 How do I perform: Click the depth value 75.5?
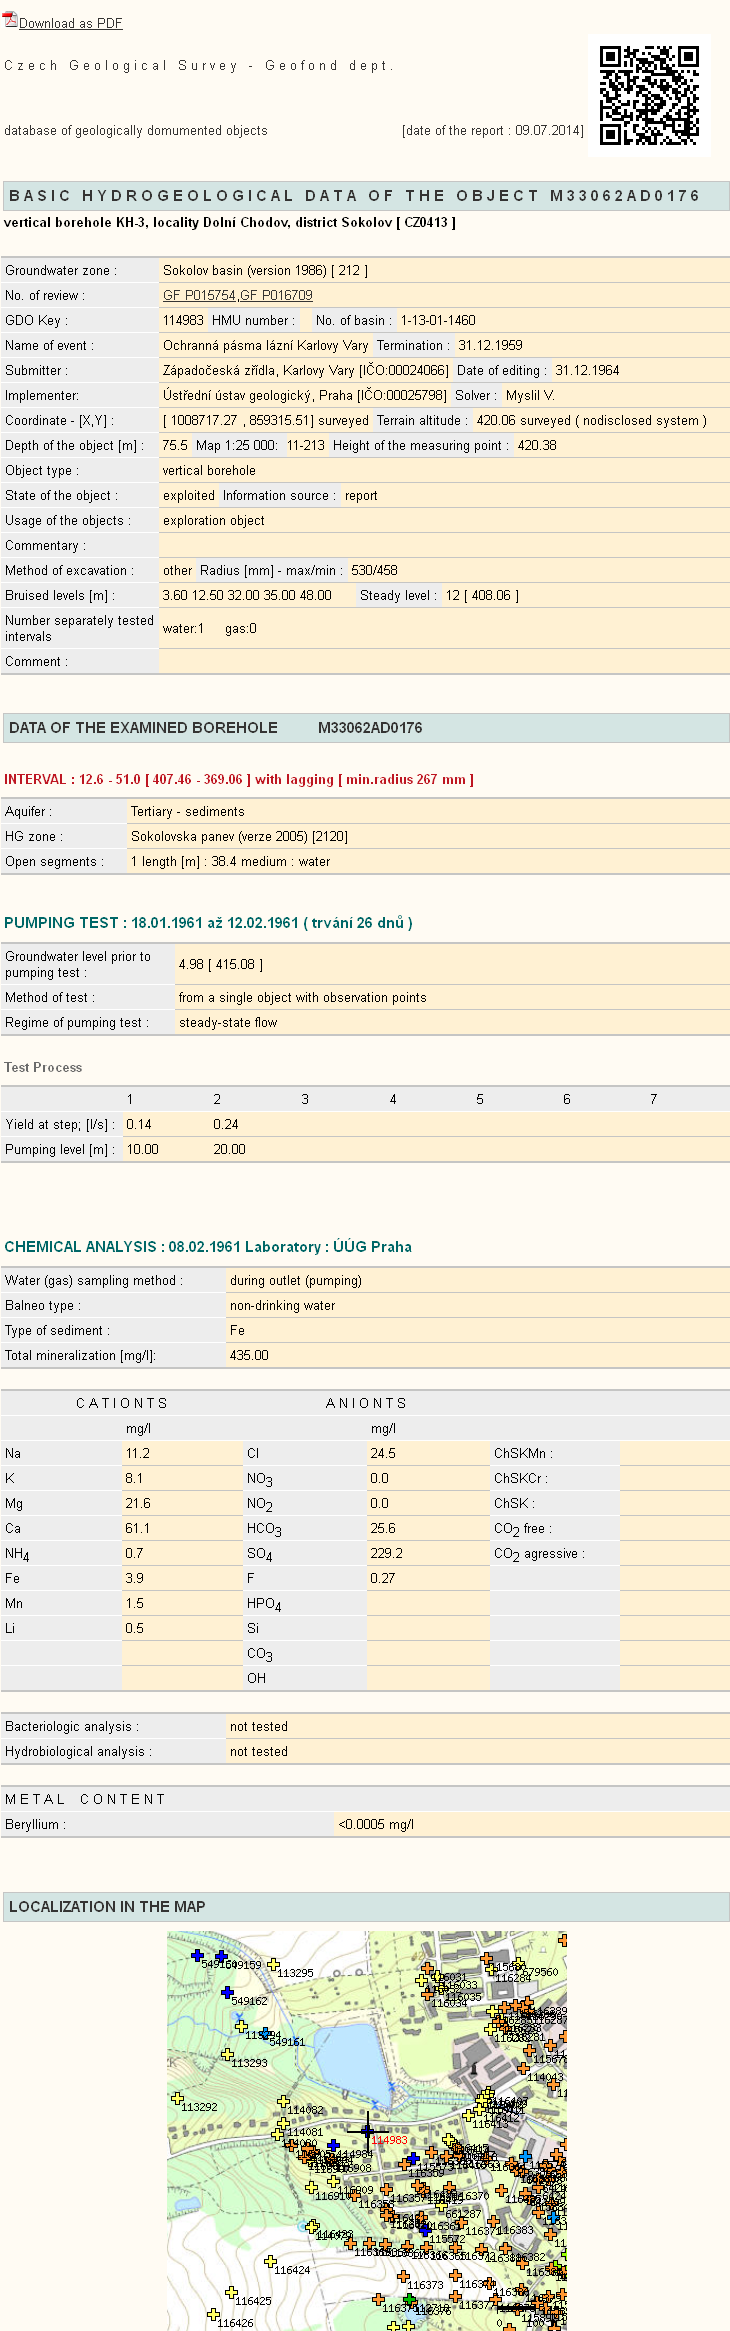tap(175, 445)
